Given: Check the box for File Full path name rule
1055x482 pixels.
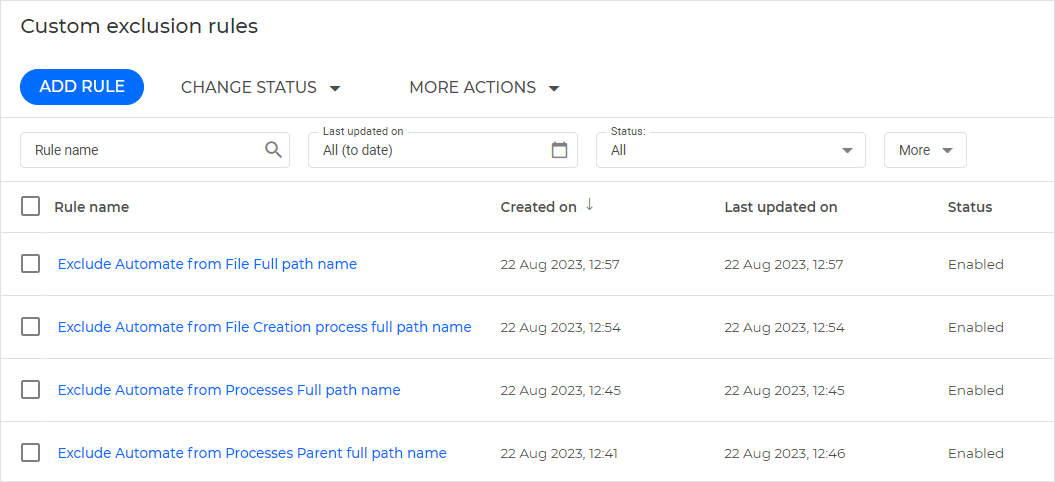Looking at the screenshot, I should [x=31, y=264].
